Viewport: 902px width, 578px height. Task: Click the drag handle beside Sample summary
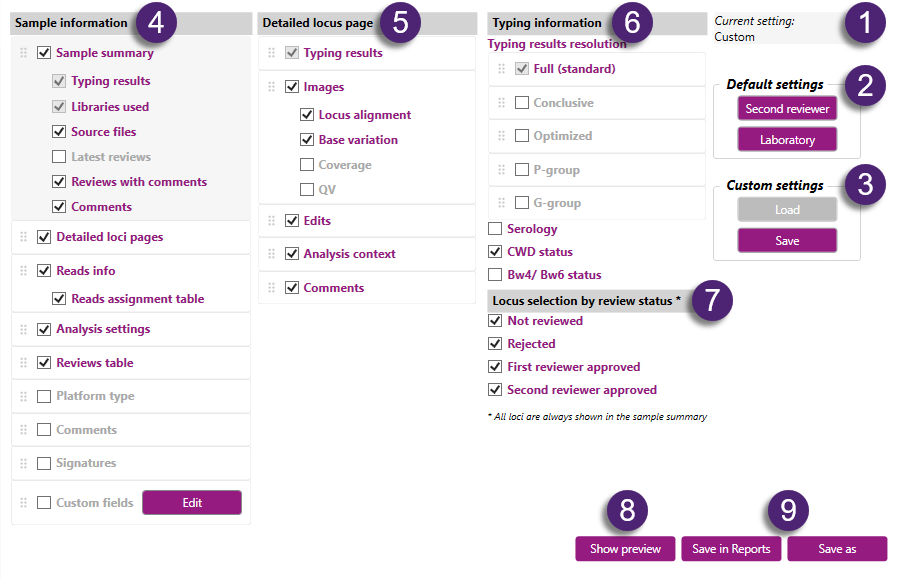(24, 53)
